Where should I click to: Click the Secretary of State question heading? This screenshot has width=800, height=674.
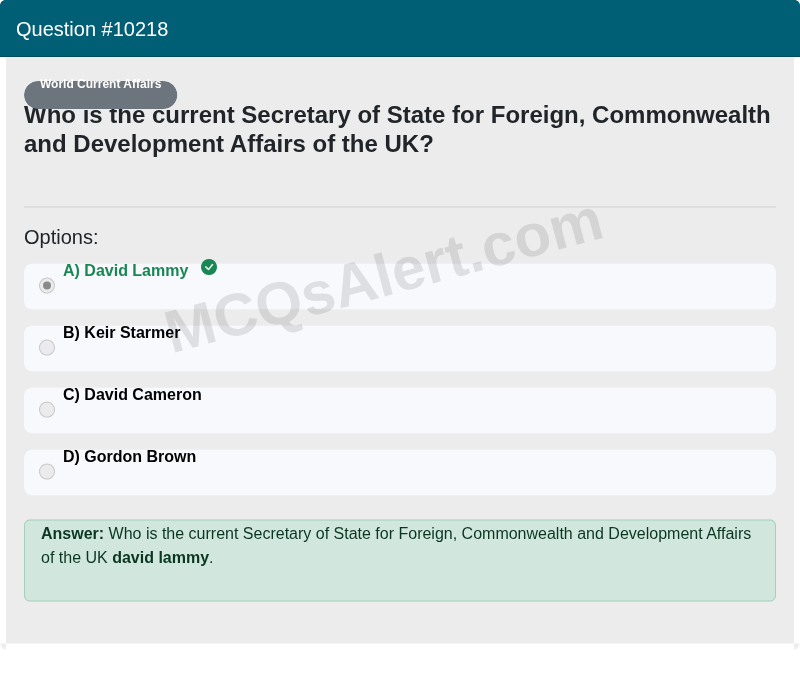(x=397, y=130)
